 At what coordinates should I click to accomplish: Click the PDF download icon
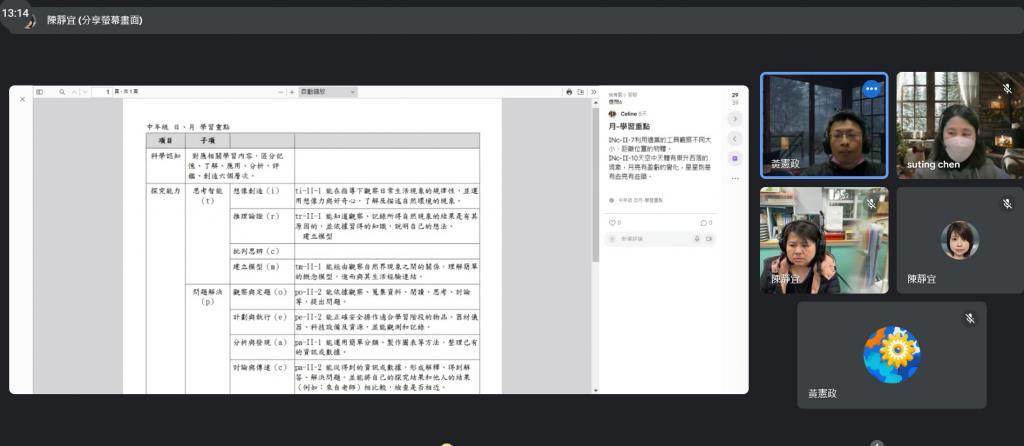pos(580,92)
